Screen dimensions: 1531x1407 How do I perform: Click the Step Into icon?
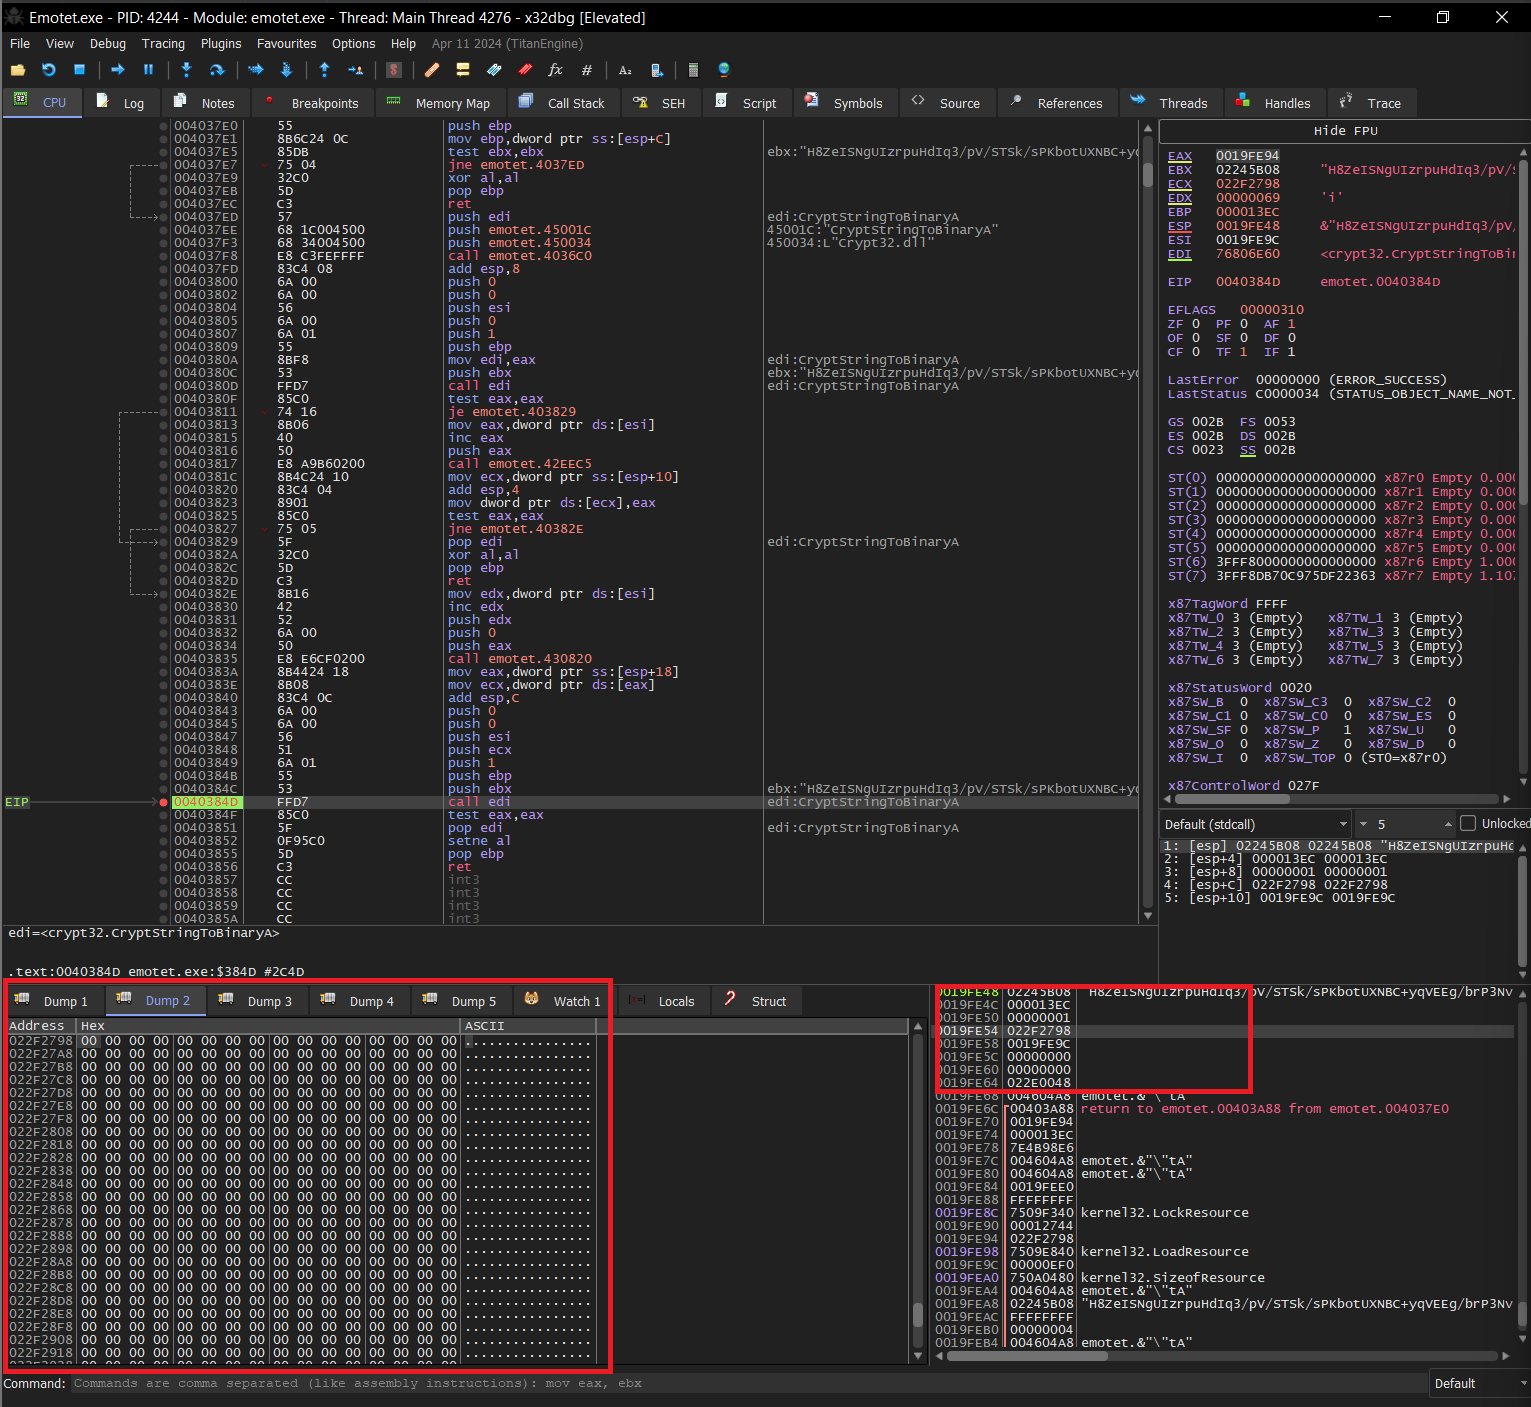click(x=186, y=70)
